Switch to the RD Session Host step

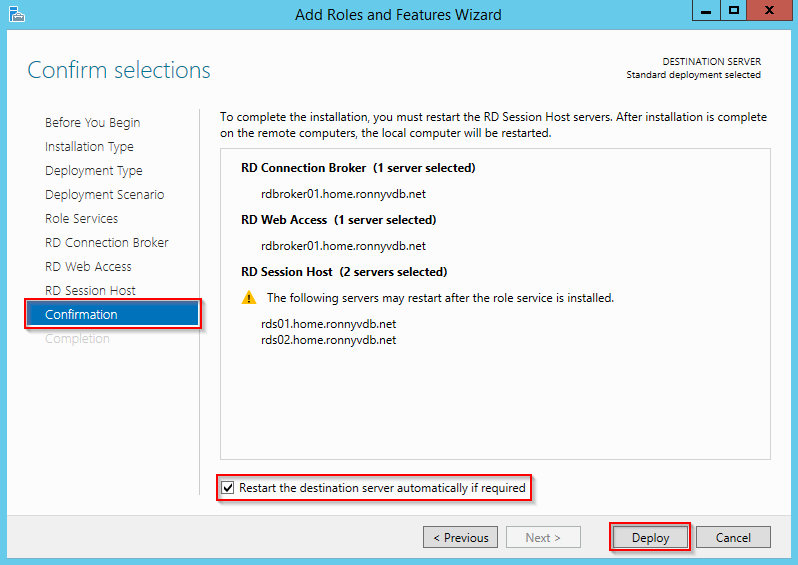pyautogui.click(x=90, y=291)
